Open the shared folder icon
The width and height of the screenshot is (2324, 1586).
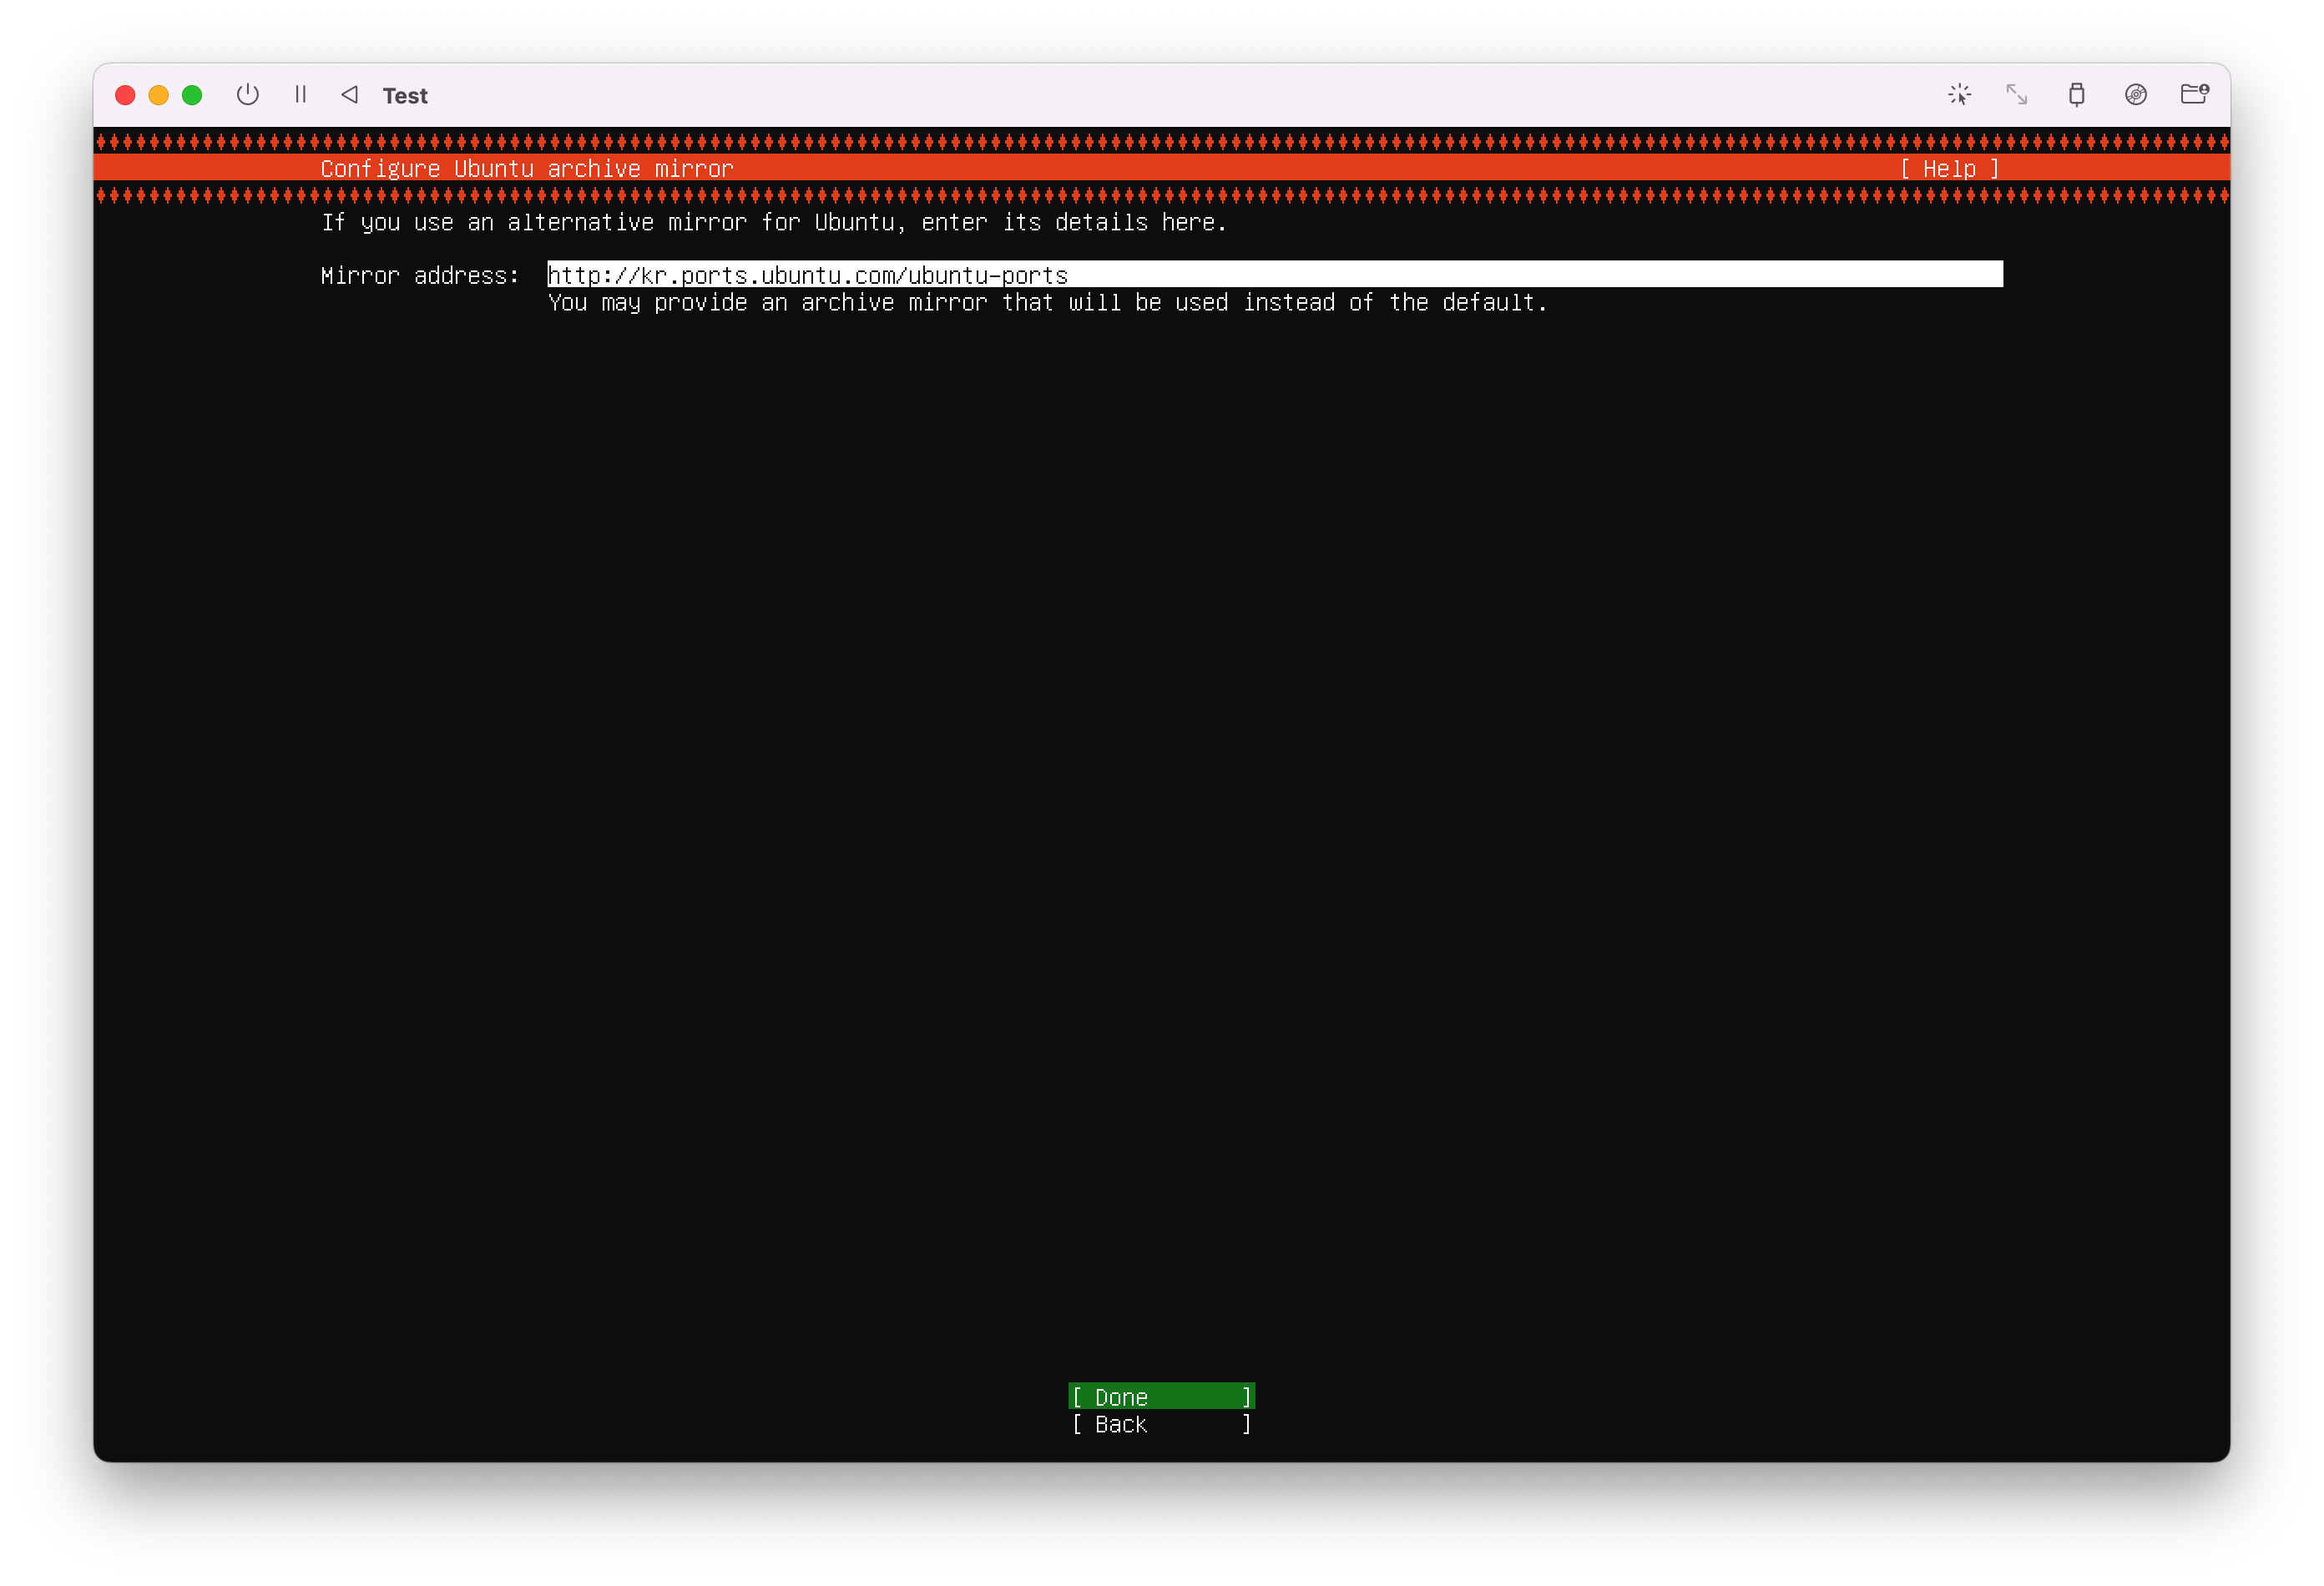click(2194, 95)
